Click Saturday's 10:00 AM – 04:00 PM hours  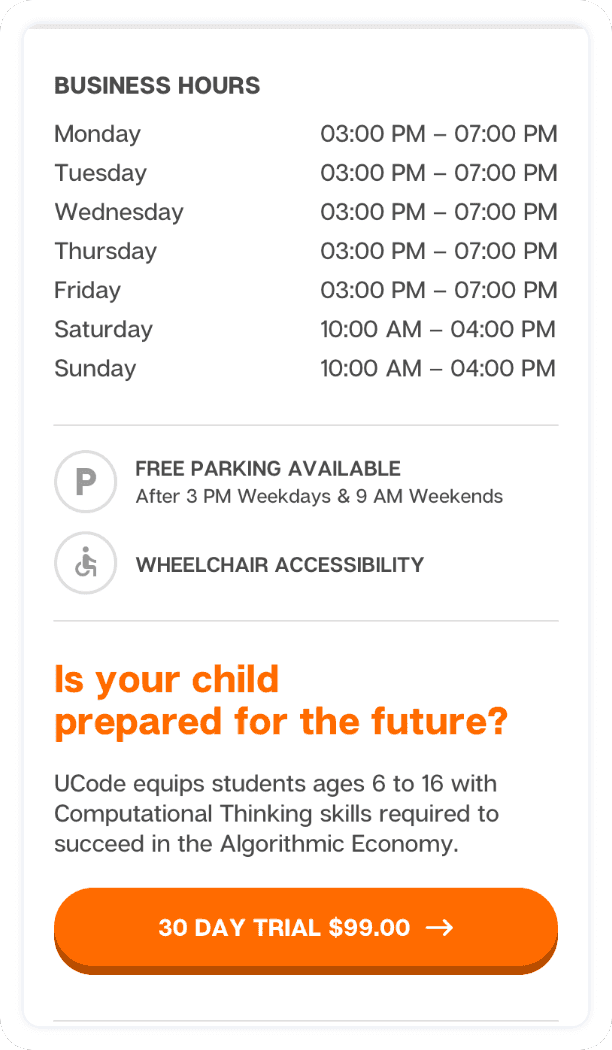click(437, 329)
